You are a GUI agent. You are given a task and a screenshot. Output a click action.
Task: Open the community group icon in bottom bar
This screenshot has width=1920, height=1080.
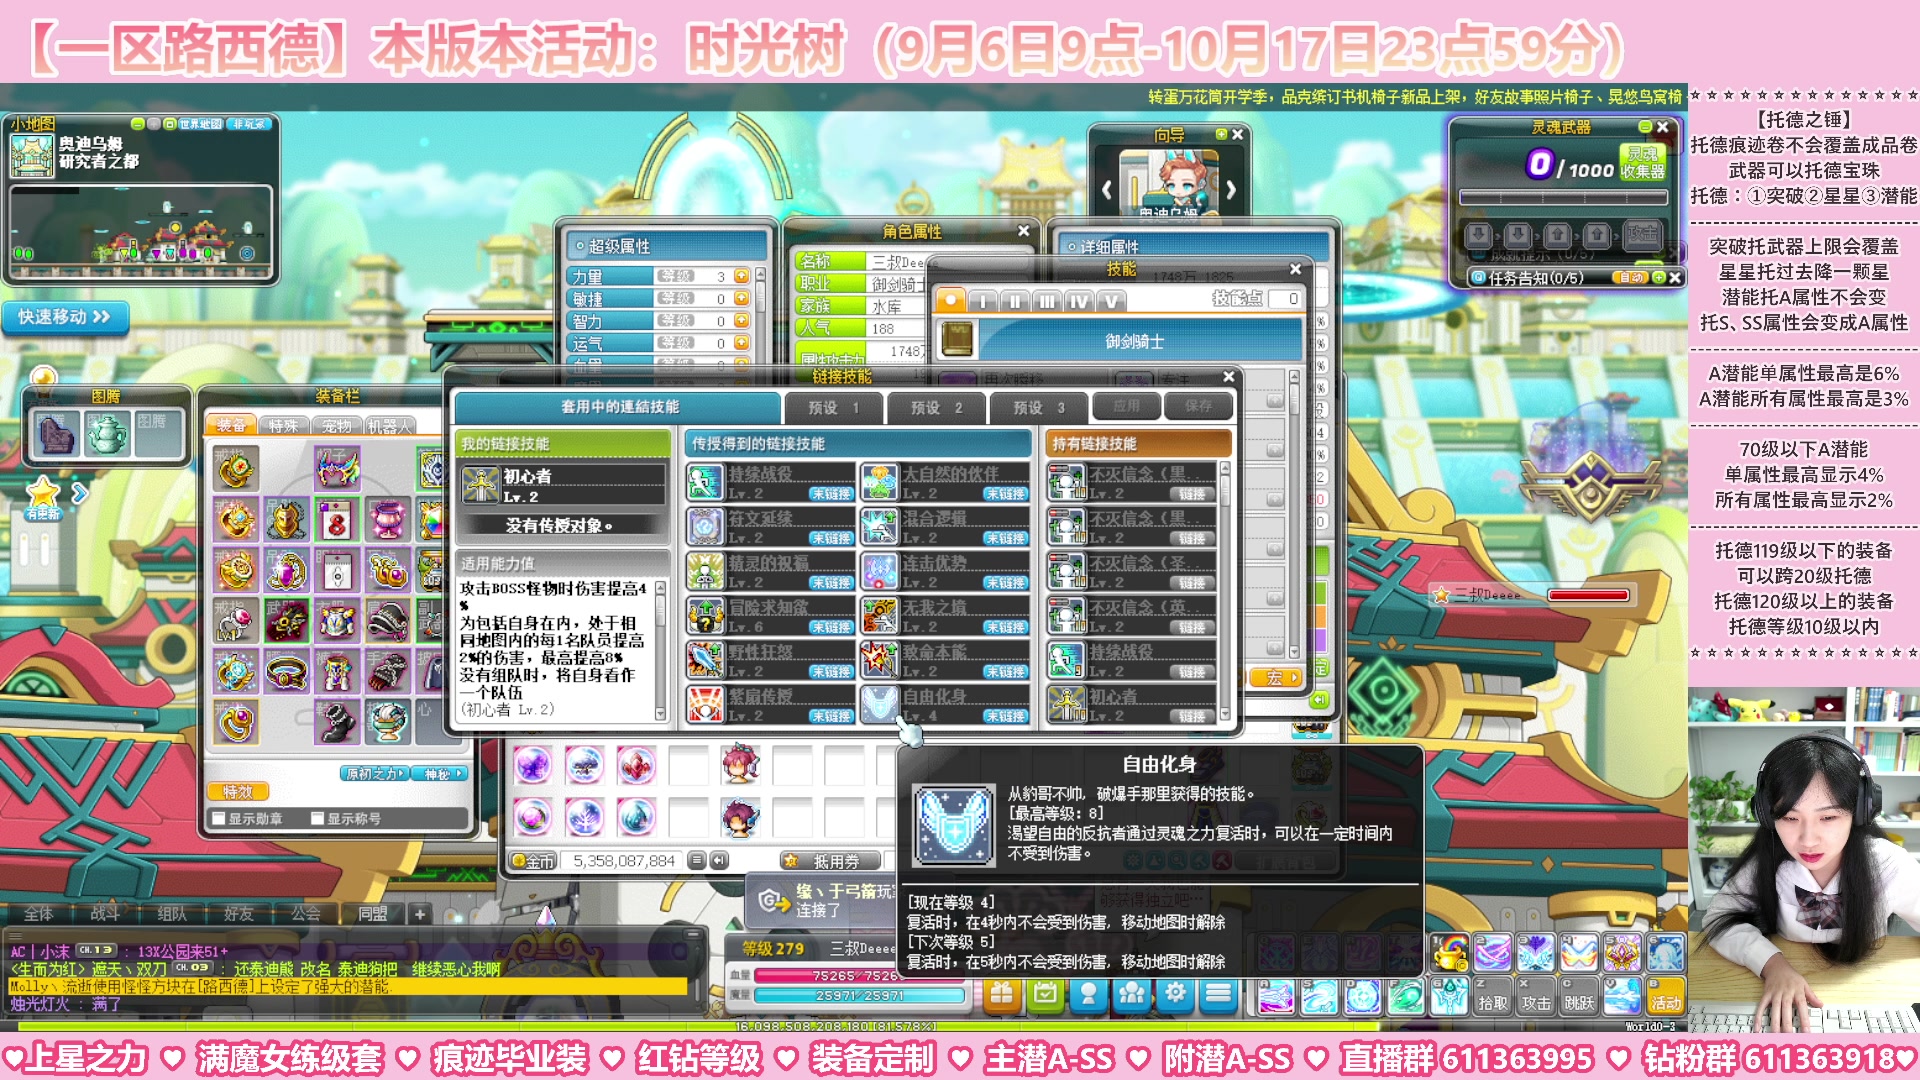click(x=1132, y=994)
